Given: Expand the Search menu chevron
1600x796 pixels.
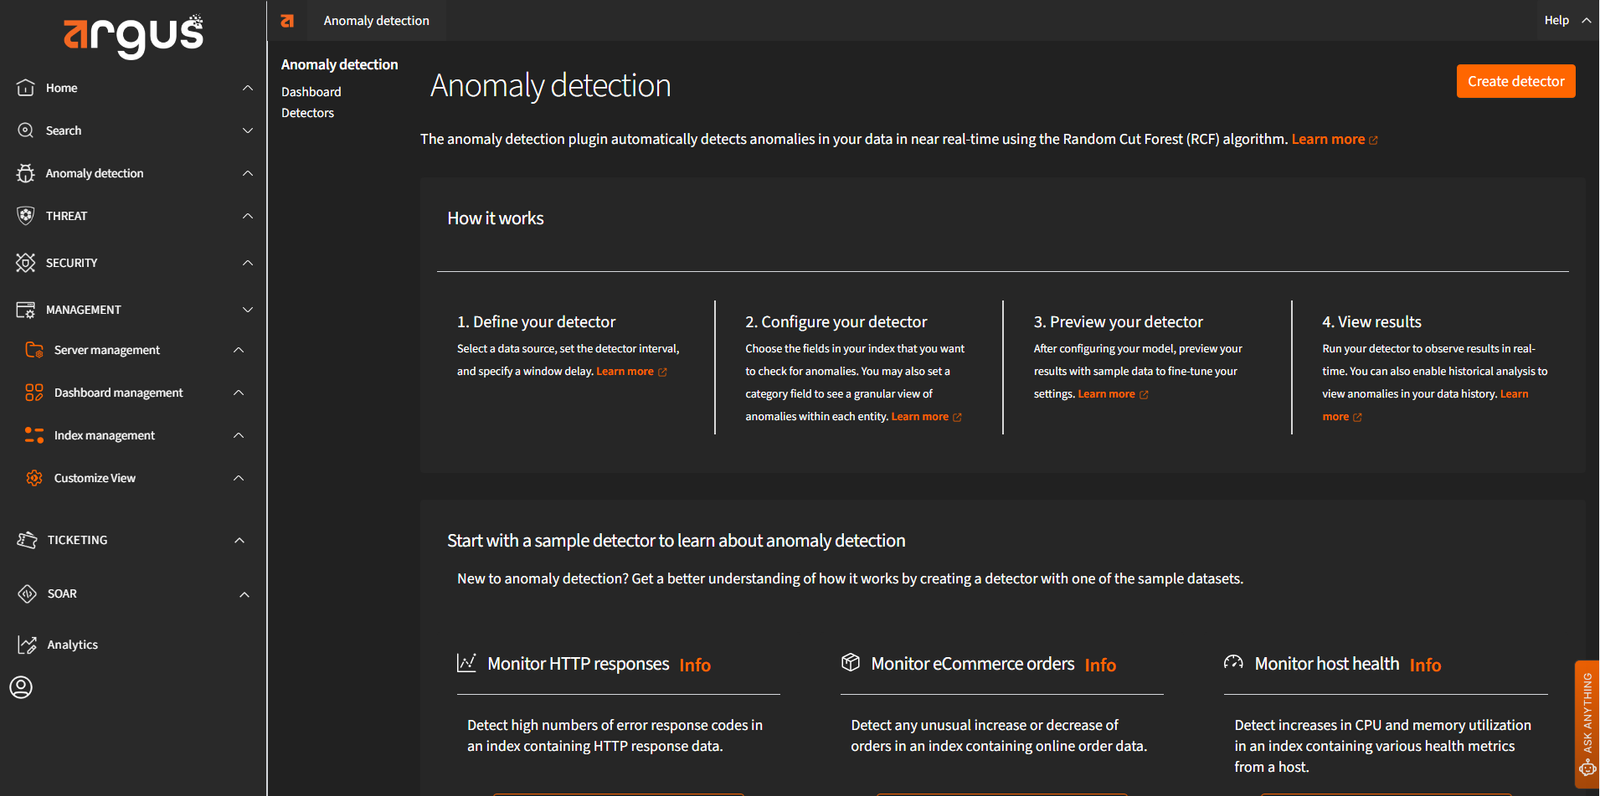Looking at the screenshot, I should pyautogui.click(x=247, y=131).
